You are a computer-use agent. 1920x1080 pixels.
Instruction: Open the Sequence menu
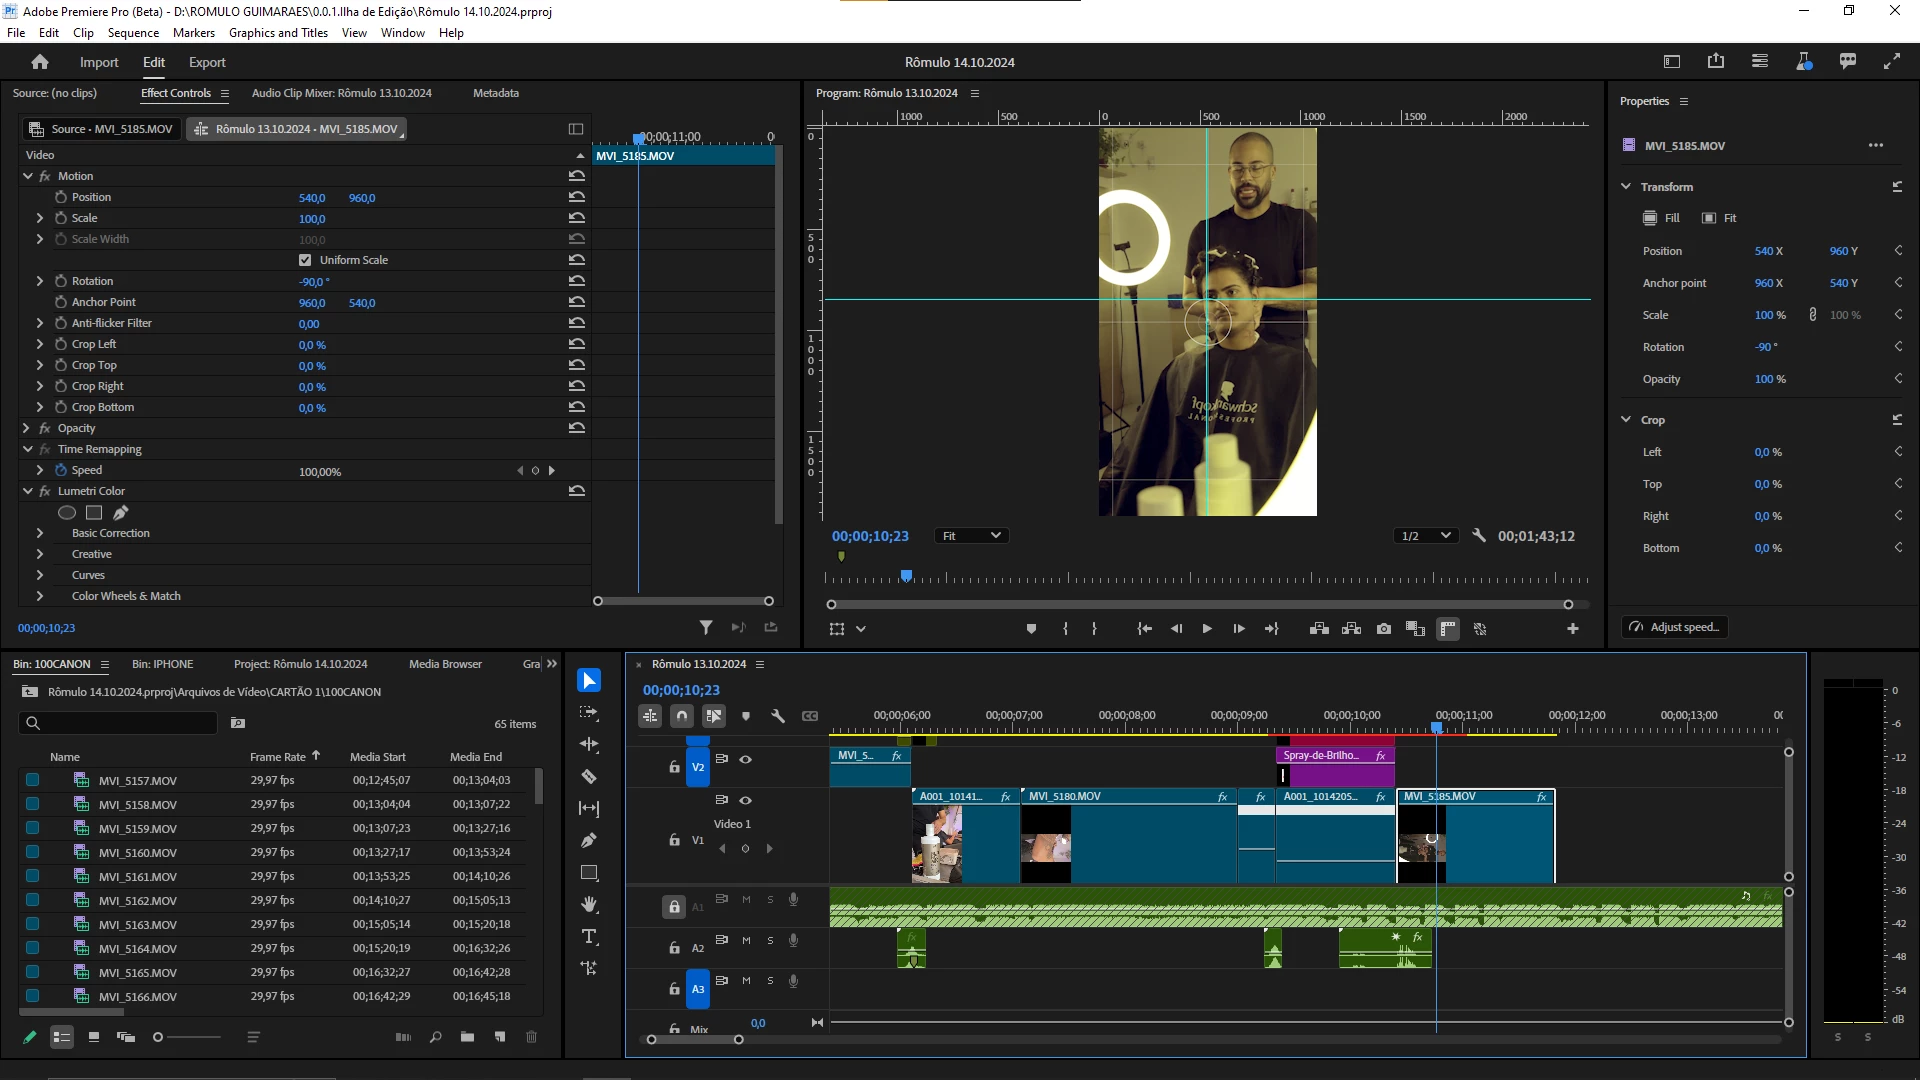point(133,33)
